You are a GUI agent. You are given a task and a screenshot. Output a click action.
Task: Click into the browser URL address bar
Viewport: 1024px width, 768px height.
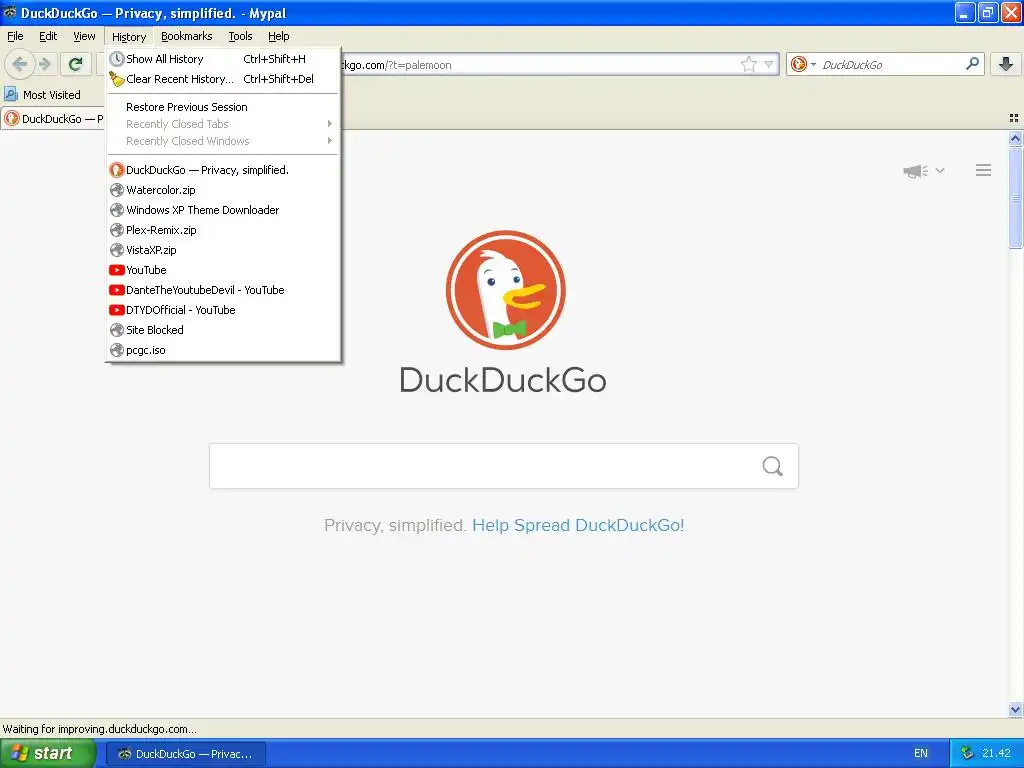click(539, 65)
